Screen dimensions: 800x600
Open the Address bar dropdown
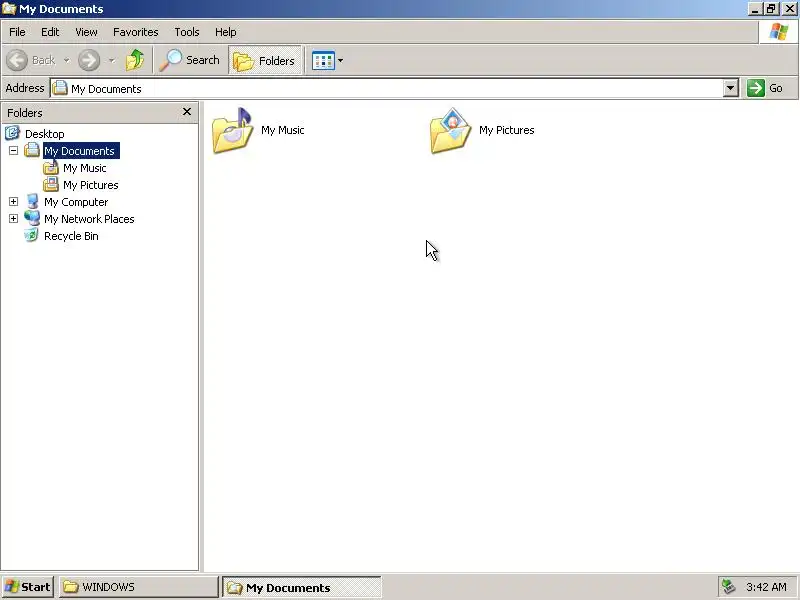click(731, 88)
